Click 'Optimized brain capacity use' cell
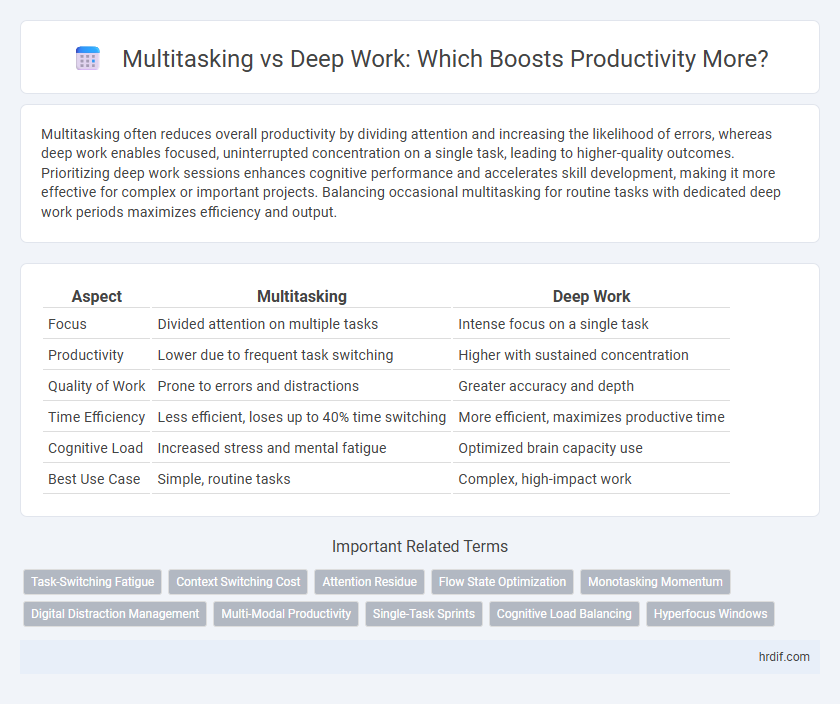Image resolution: width=840 pixels, height=704 pixels. pyautogui.click(x=591, y=448)
